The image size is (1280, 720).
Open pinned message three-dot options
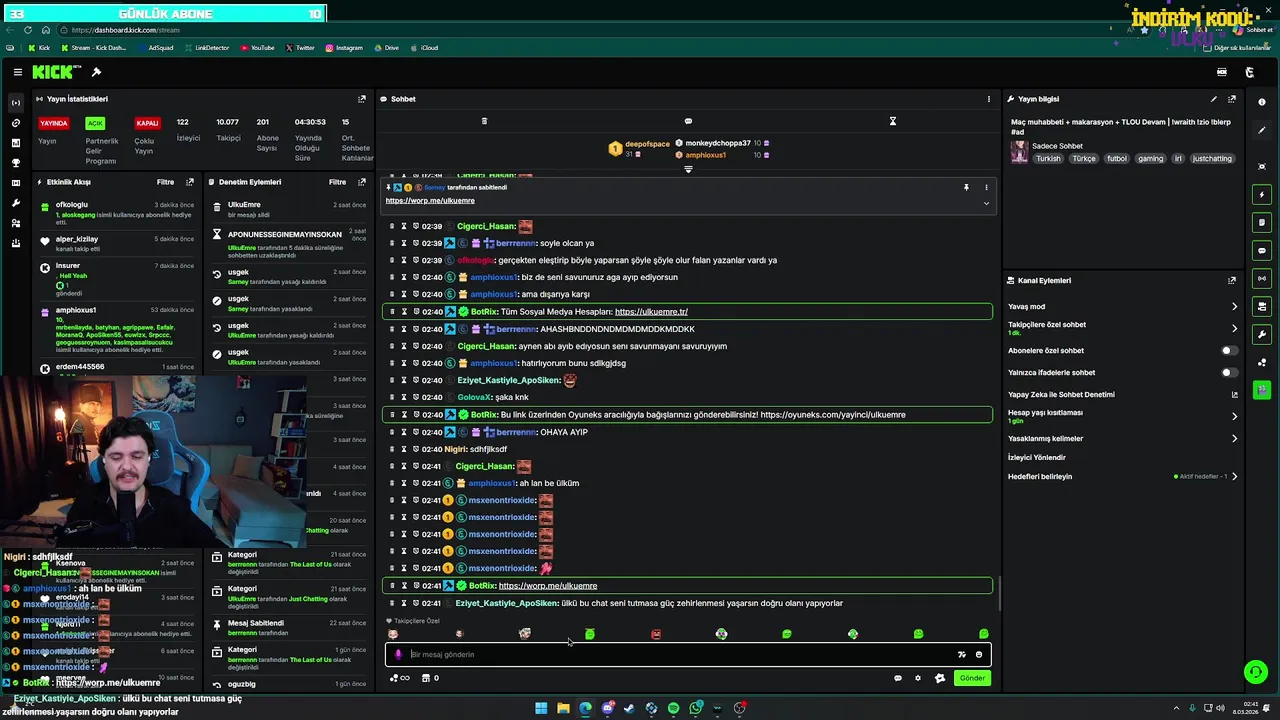pos(986,187)
